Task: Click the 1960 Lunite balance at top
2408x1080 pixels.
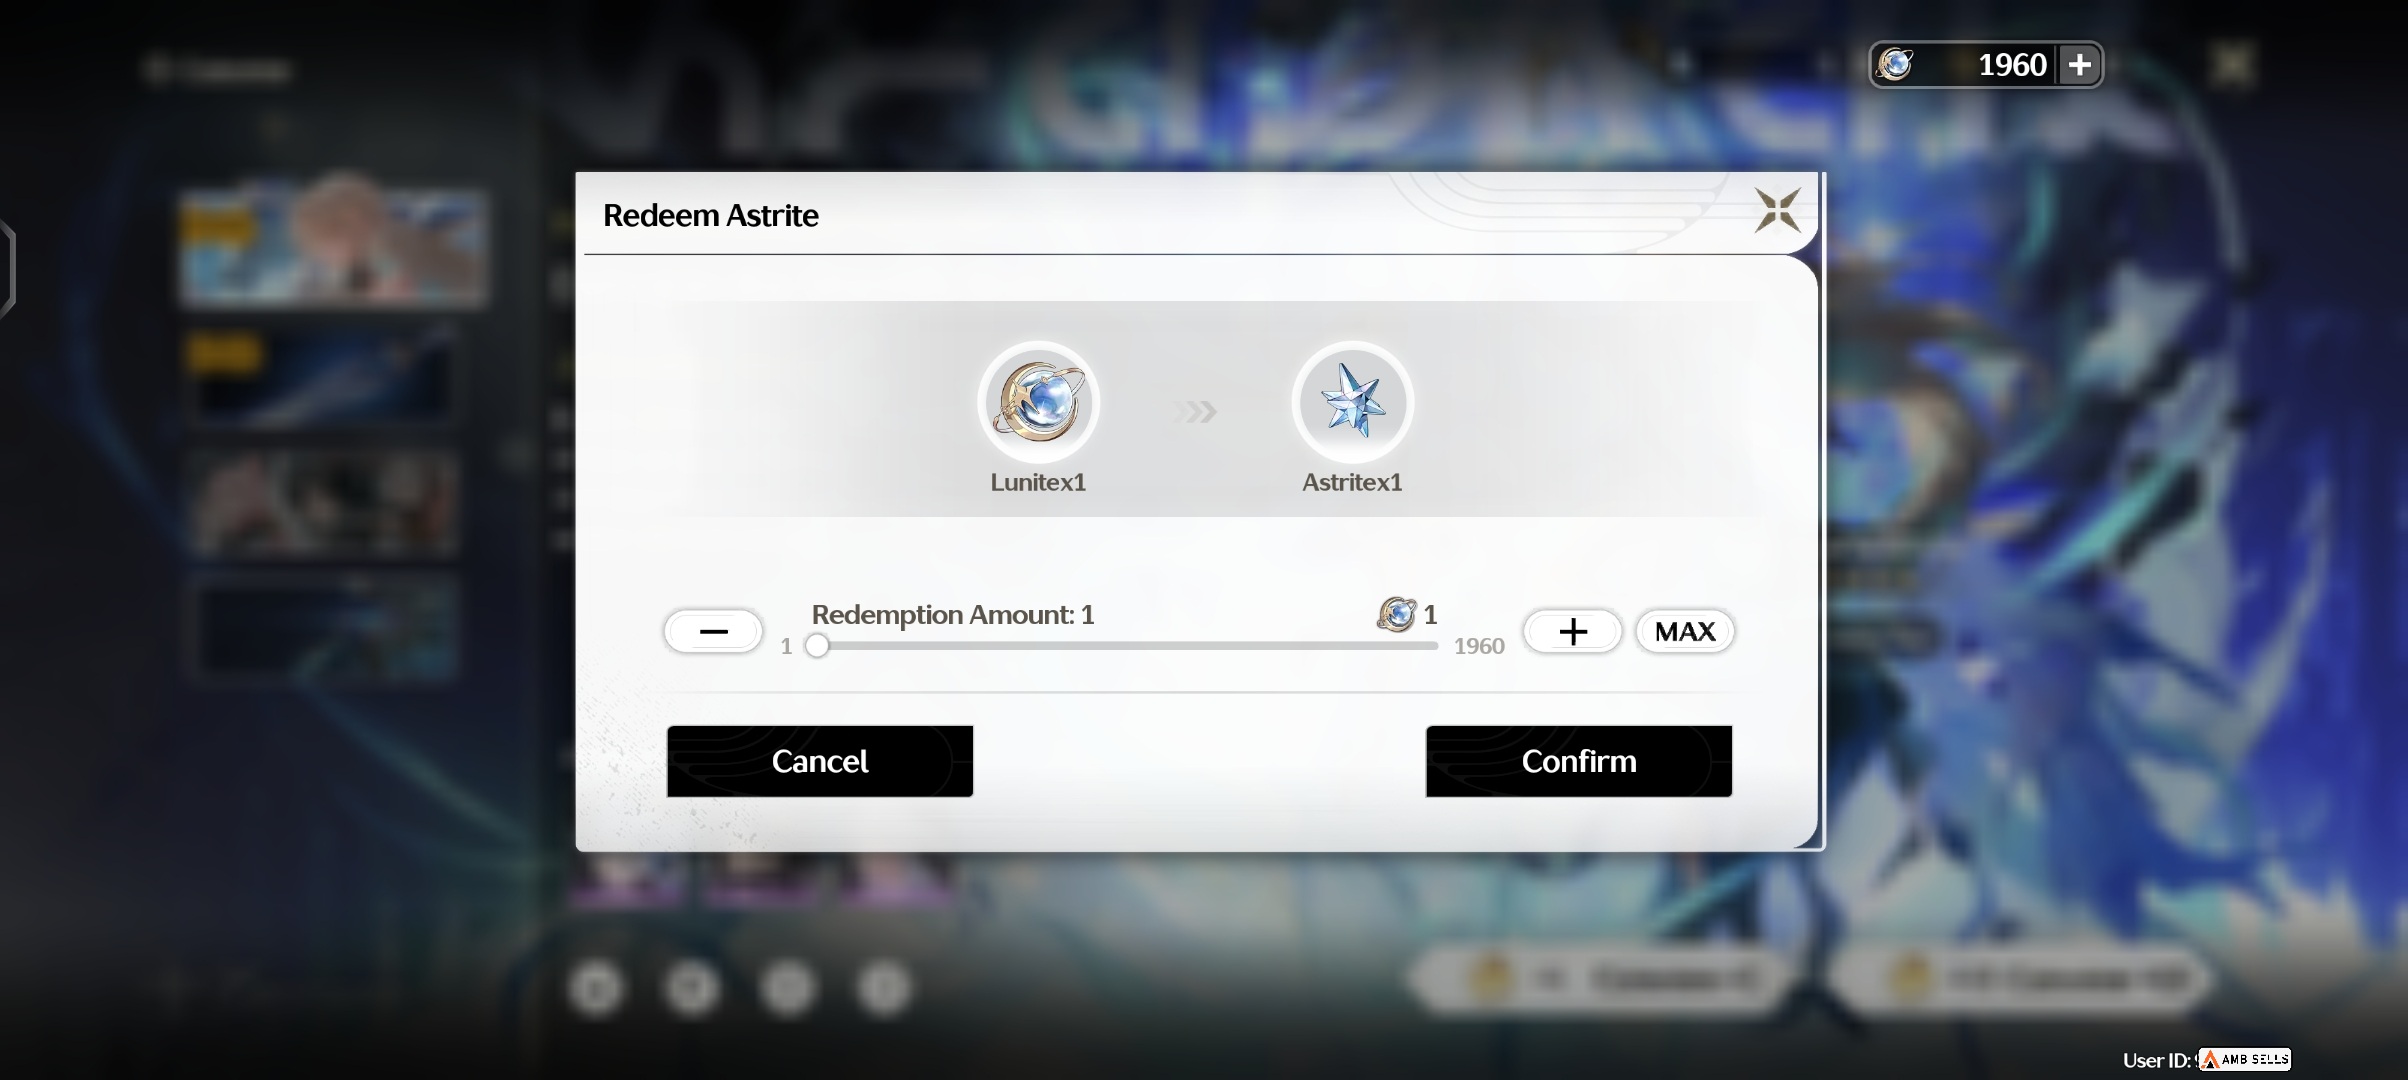Action: 2012,65
